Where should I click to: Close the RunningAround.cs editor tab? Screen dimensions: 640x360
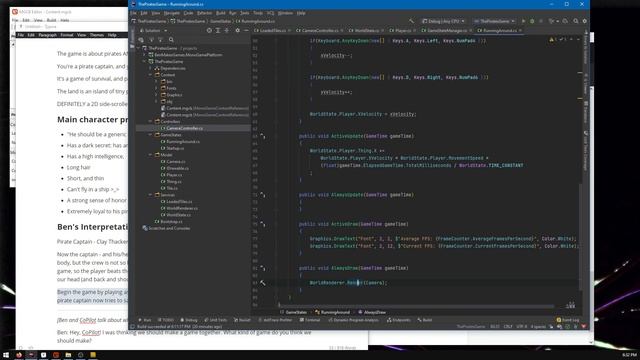[520, 31]
